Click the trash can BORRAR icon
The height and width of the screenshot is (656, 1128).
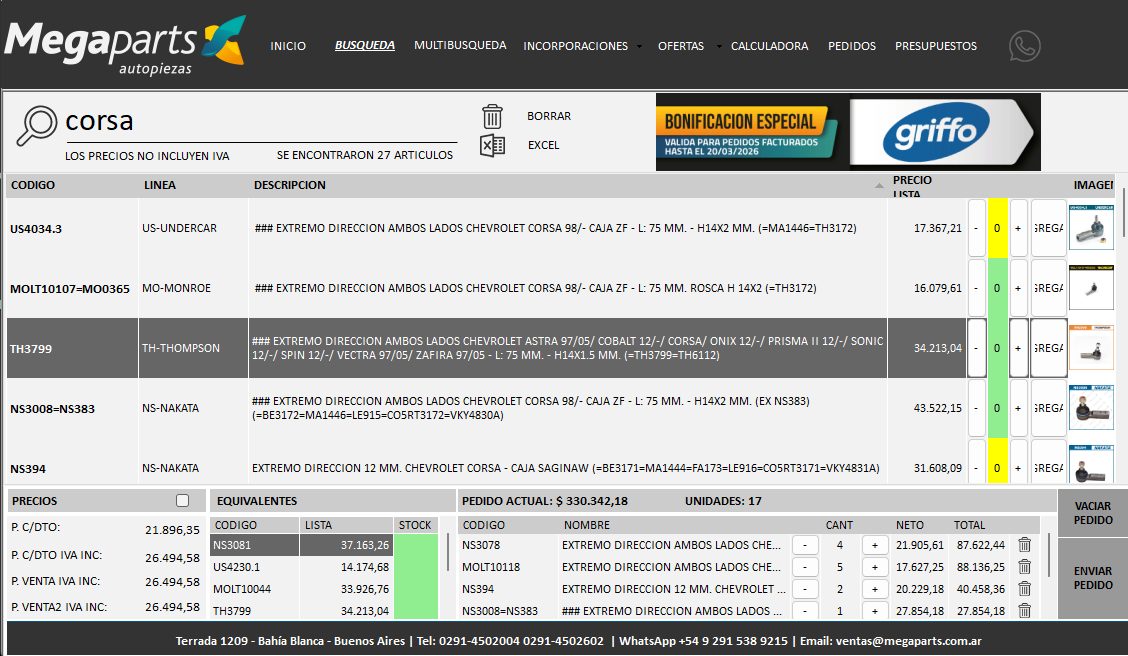492,116
